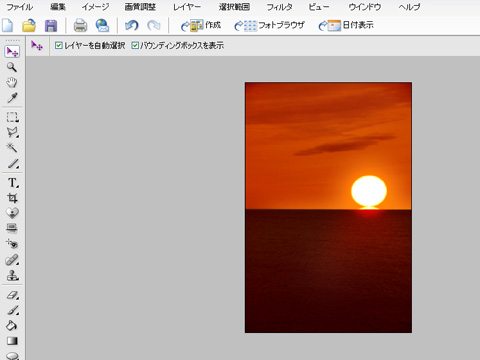Screen dimensions: 480x360
Task: Click the Save floppy disk icon
Action: pos(51,26)
